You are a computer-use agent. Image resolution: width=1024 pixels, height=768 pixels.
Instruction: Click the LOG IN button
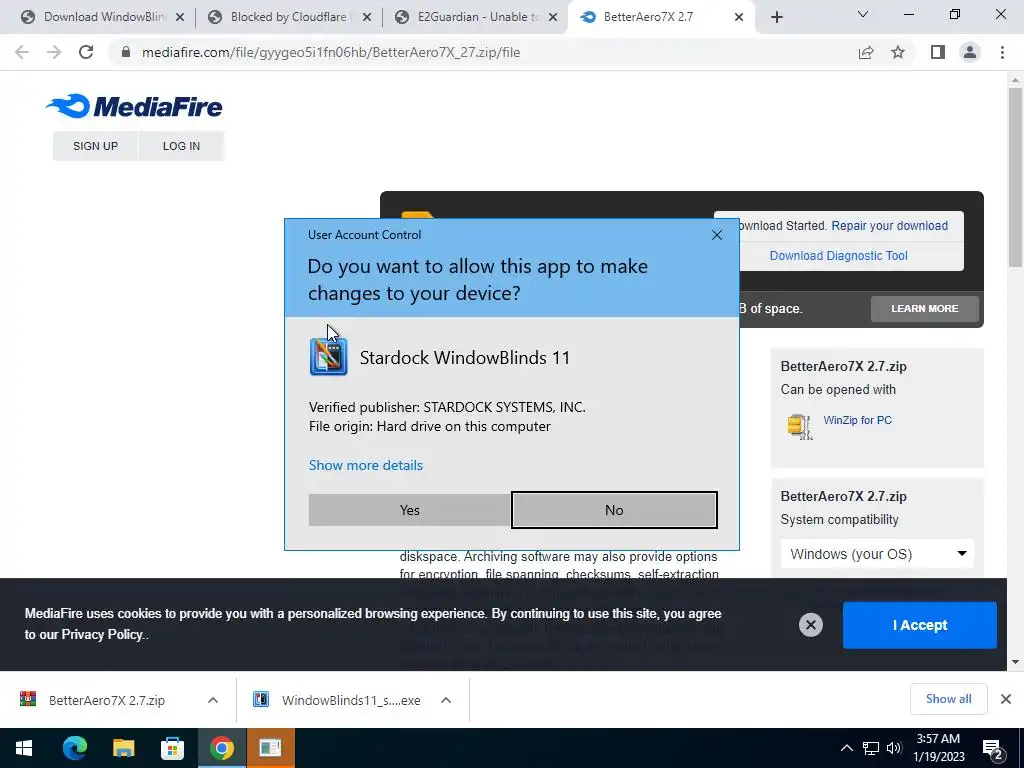point(182,146)
